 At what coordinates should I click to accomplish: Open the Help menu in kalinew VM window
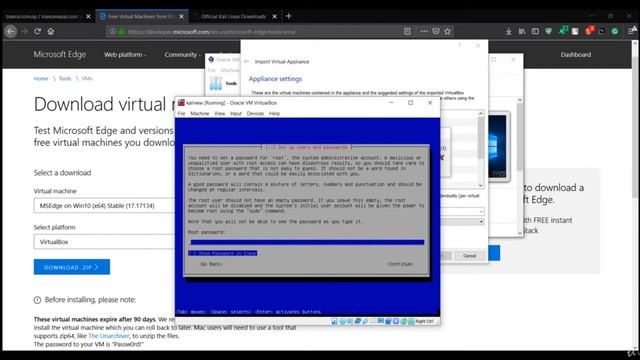(274, 113)
